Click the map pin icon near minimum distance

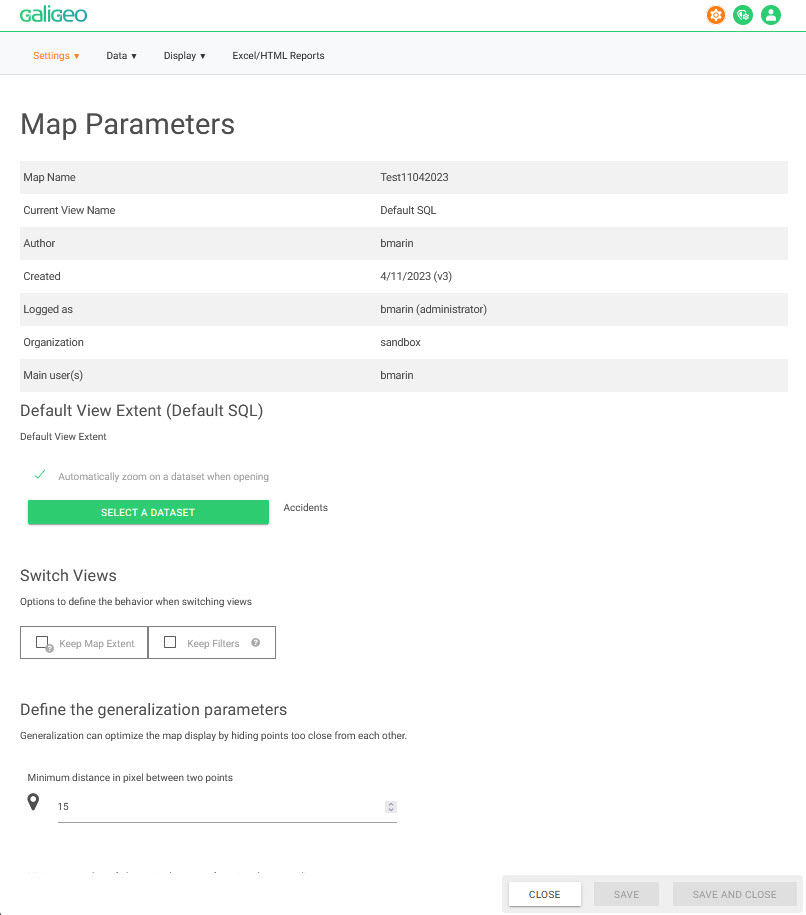tap(33, 802)
